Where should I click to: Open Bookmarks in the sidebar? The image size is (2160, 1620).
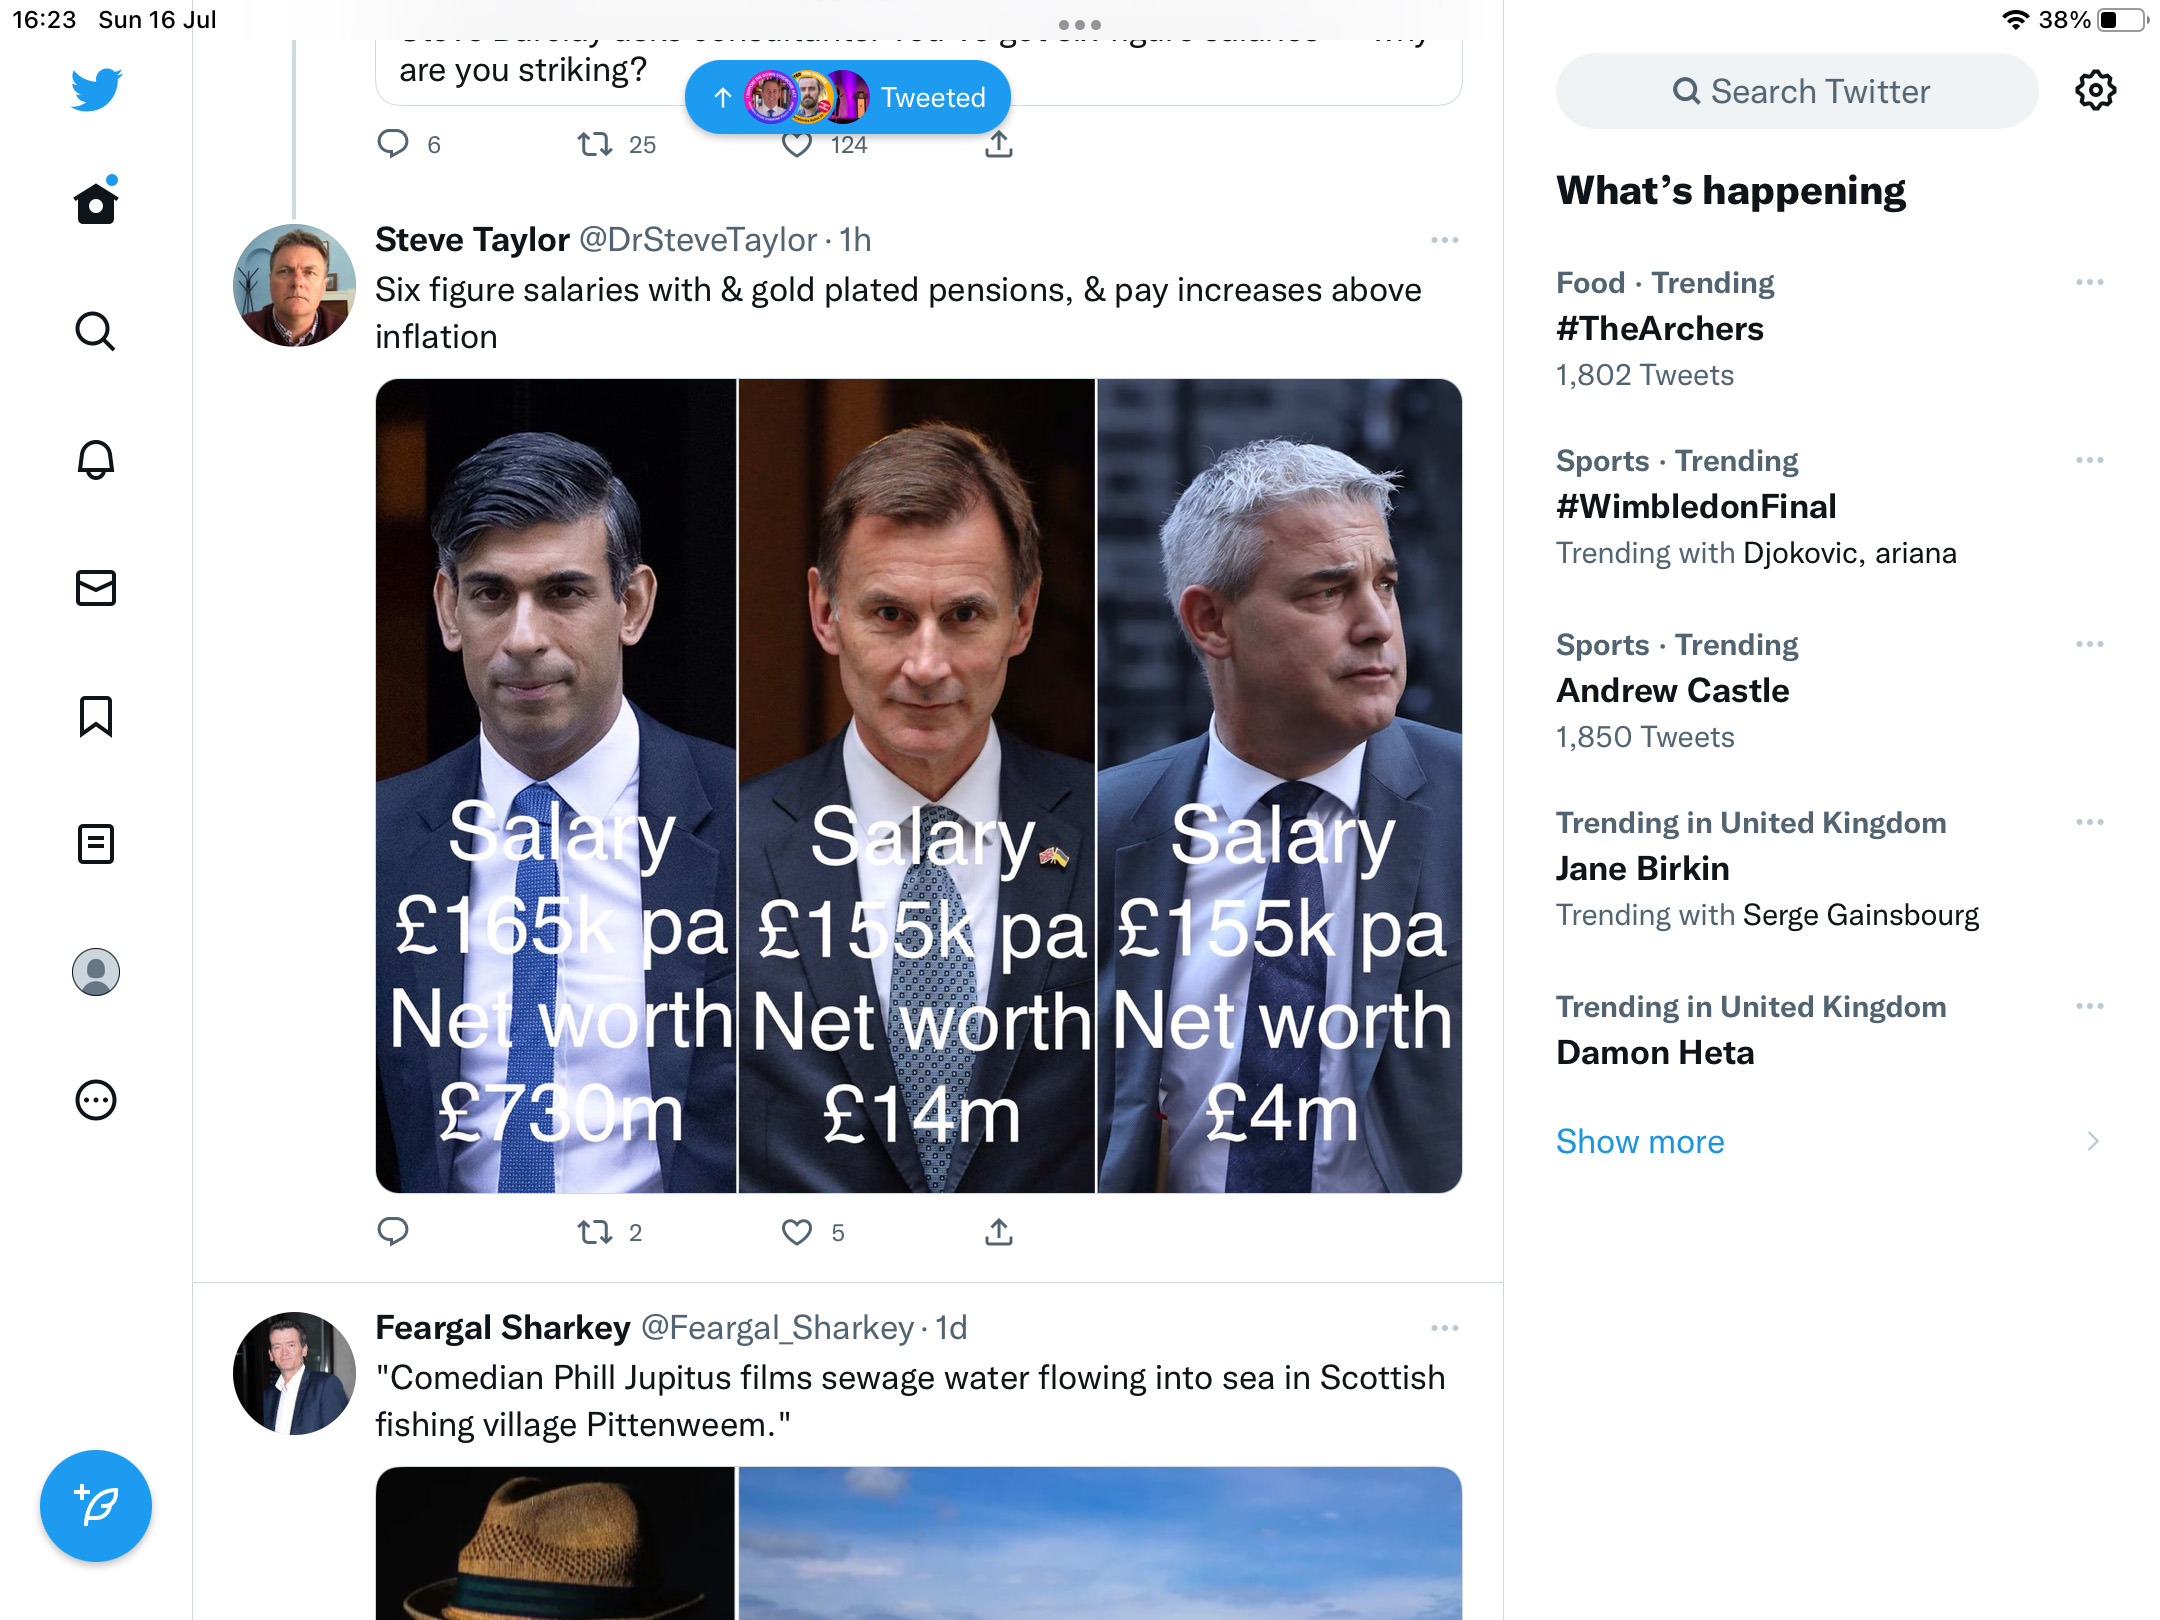click(x=96, y=716)
